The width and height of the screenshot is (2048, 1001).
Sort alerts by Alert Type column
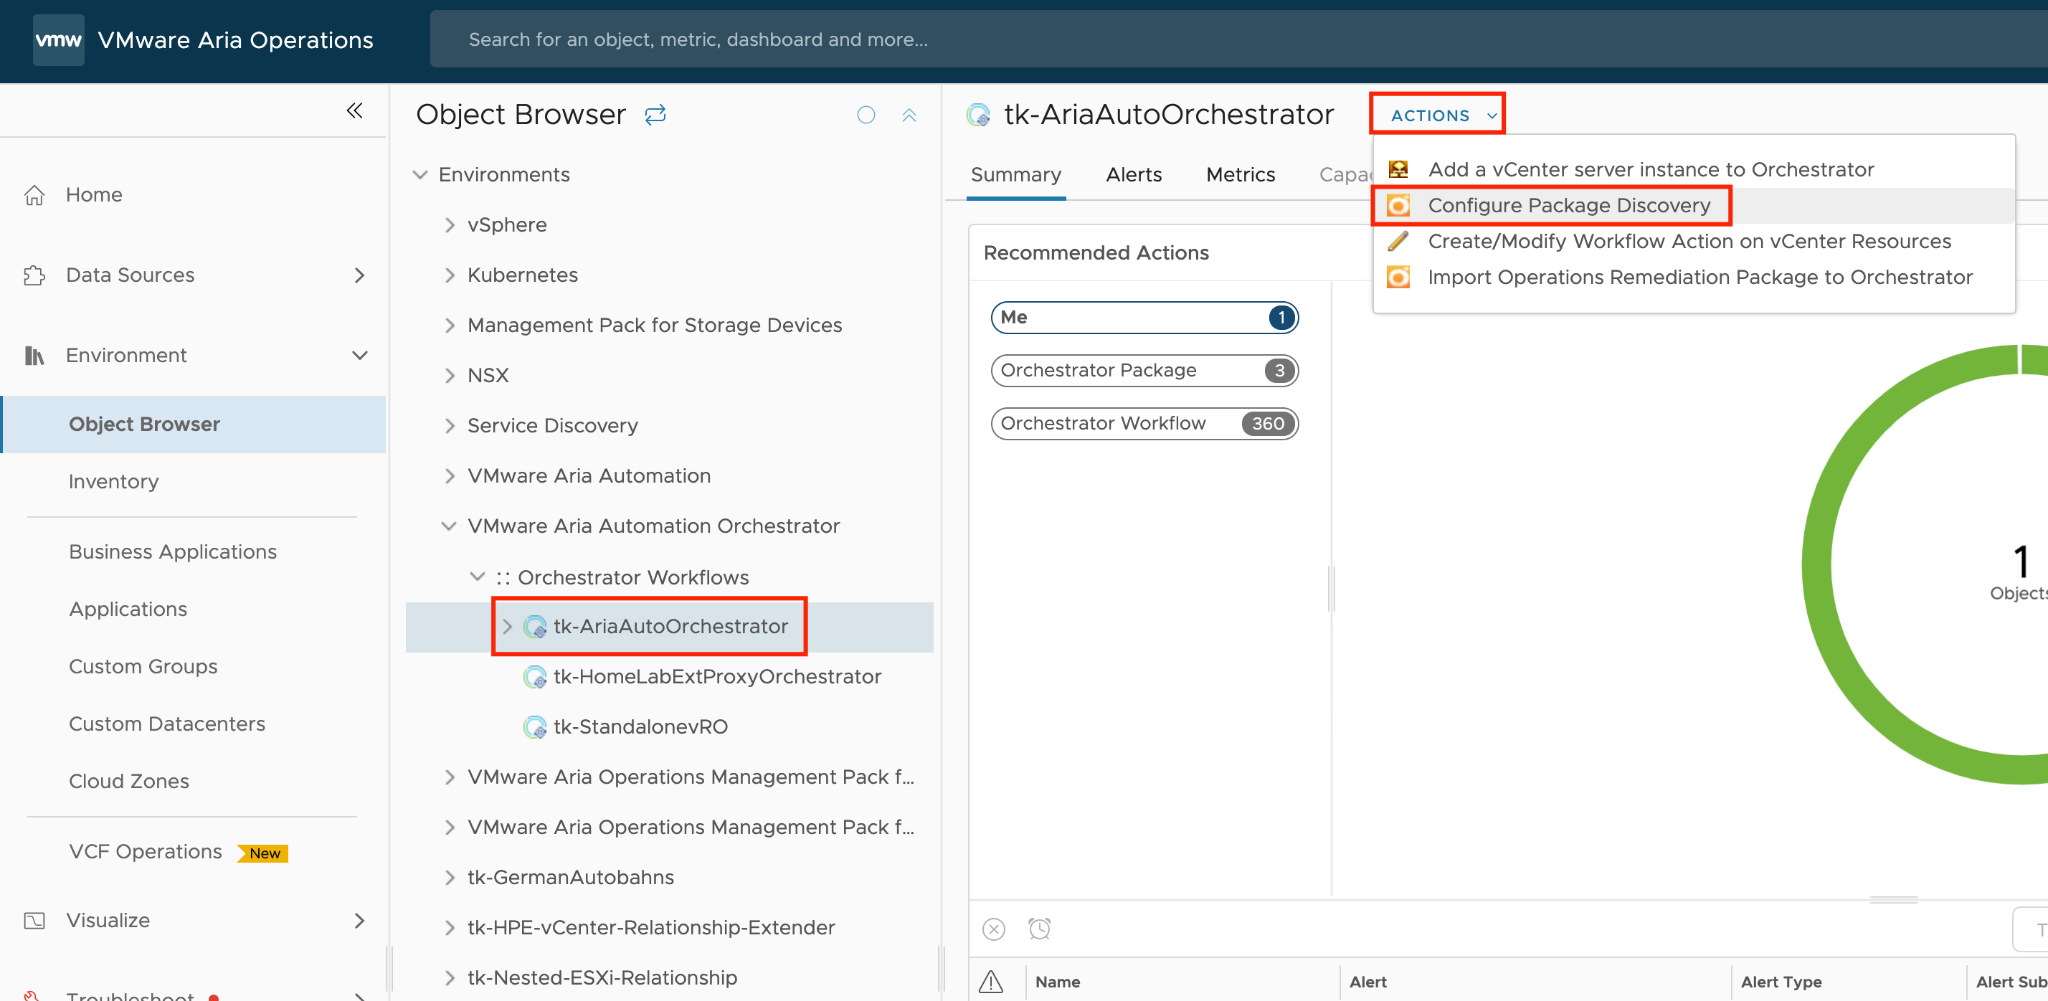point(1781,982)
